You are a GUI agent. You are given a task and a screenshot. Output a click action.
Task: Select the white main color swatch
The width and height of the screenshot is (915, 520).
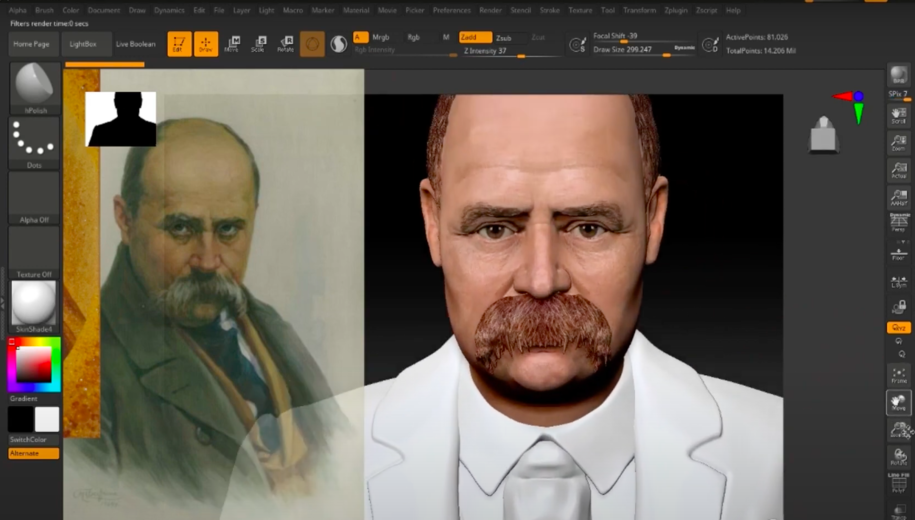coord(47,419)
